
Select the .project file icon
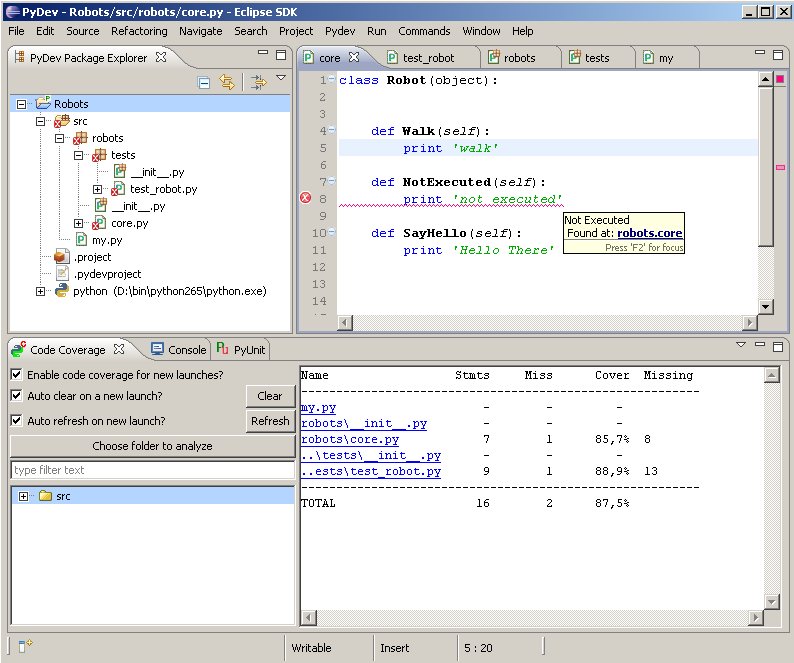62,257
